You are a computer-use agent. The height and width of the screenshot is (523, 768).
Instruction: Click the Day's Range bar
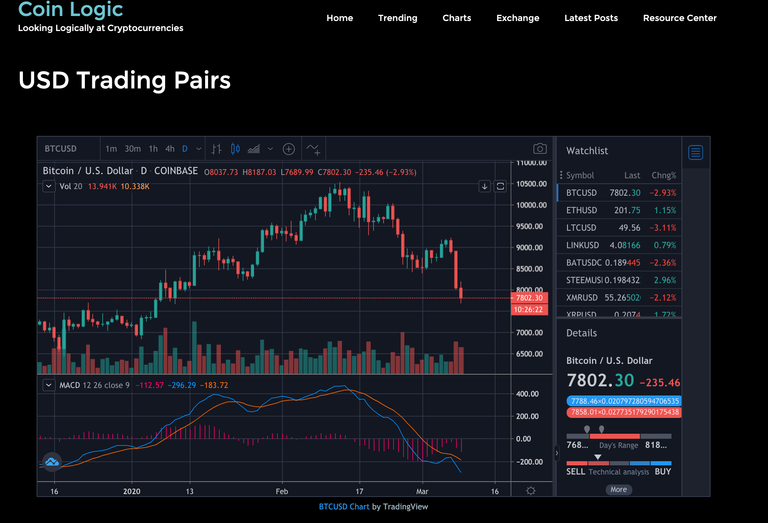[x=619, y=436]
